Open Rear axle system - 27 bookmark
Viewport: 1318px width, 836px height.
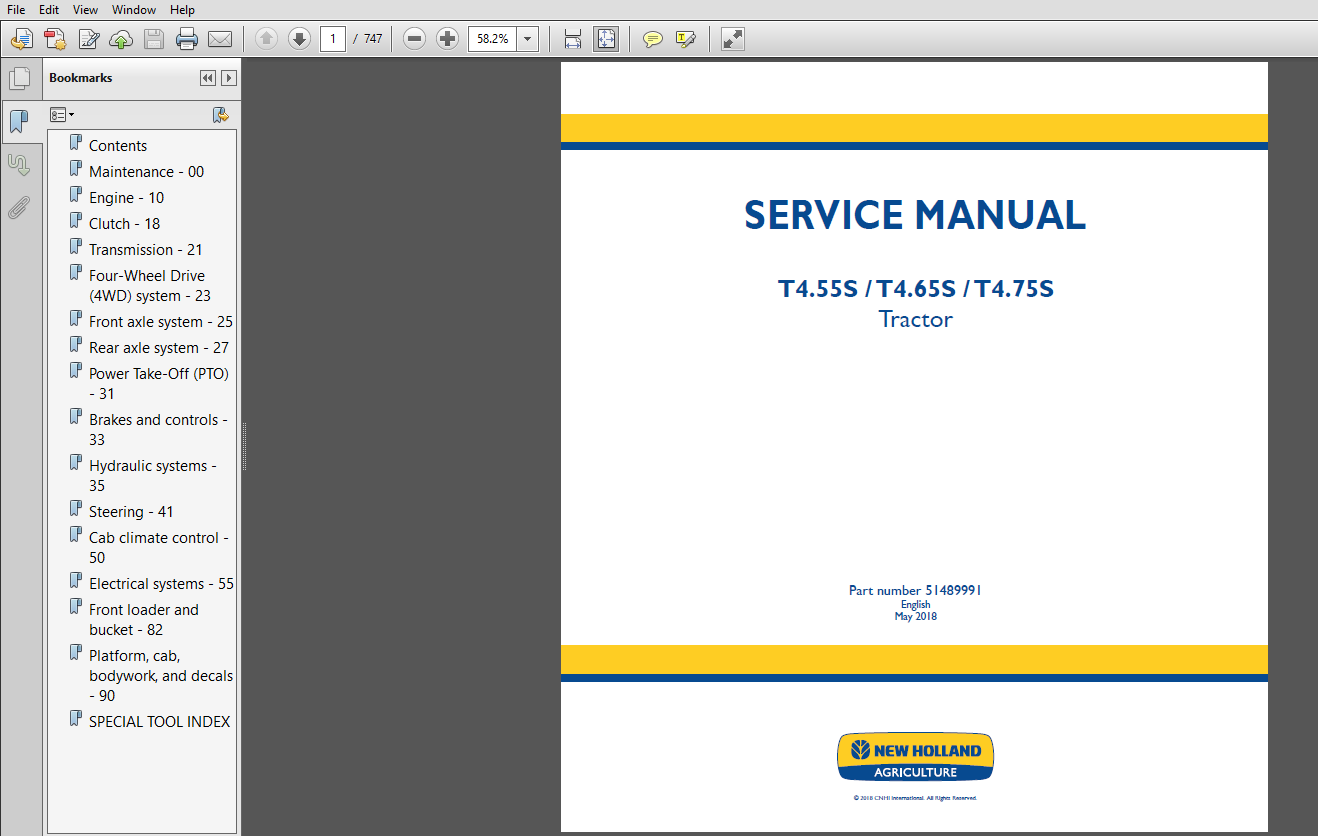159,348
